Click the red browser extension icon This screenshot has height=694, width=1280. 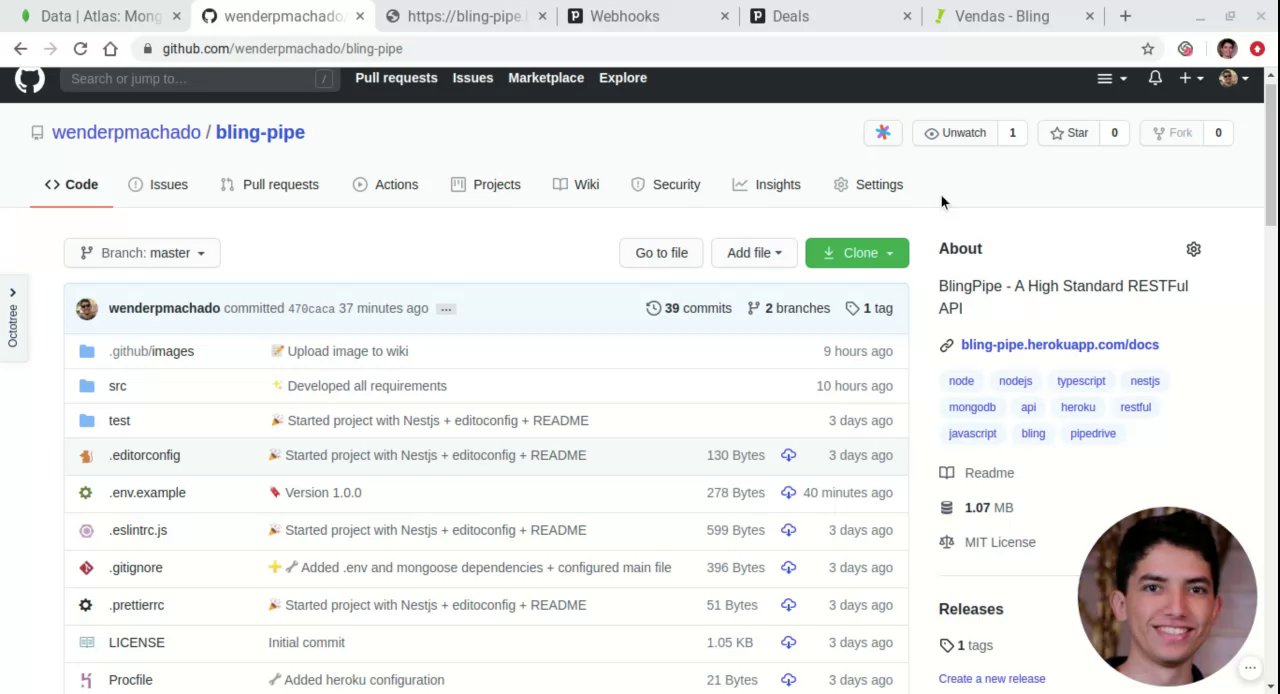tap(1257, 48)
